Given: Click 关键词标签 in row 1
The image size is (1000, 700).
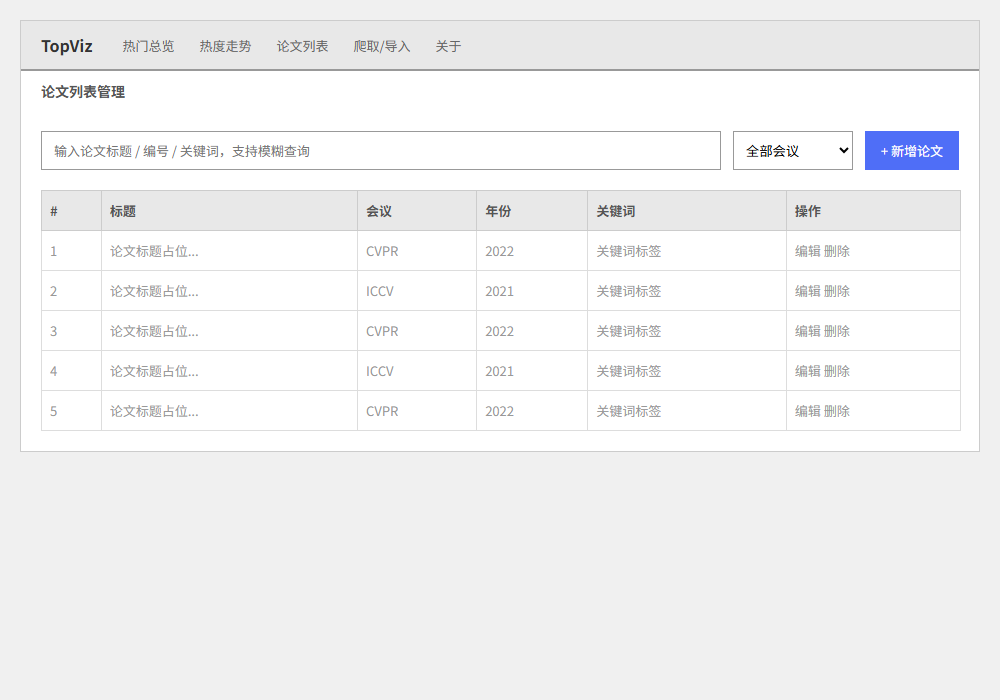Looking at the screenshot, I should click(x=629, y=251).
